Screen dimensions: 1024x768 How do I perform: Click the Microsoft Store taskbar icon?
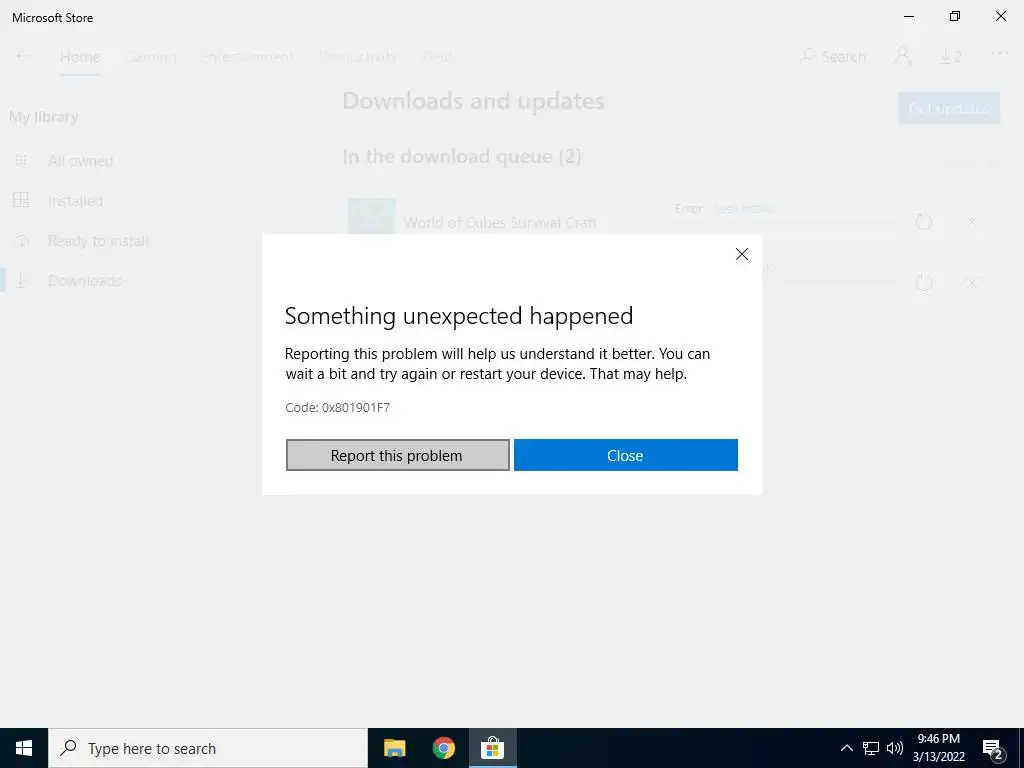(x=492, y=748)
